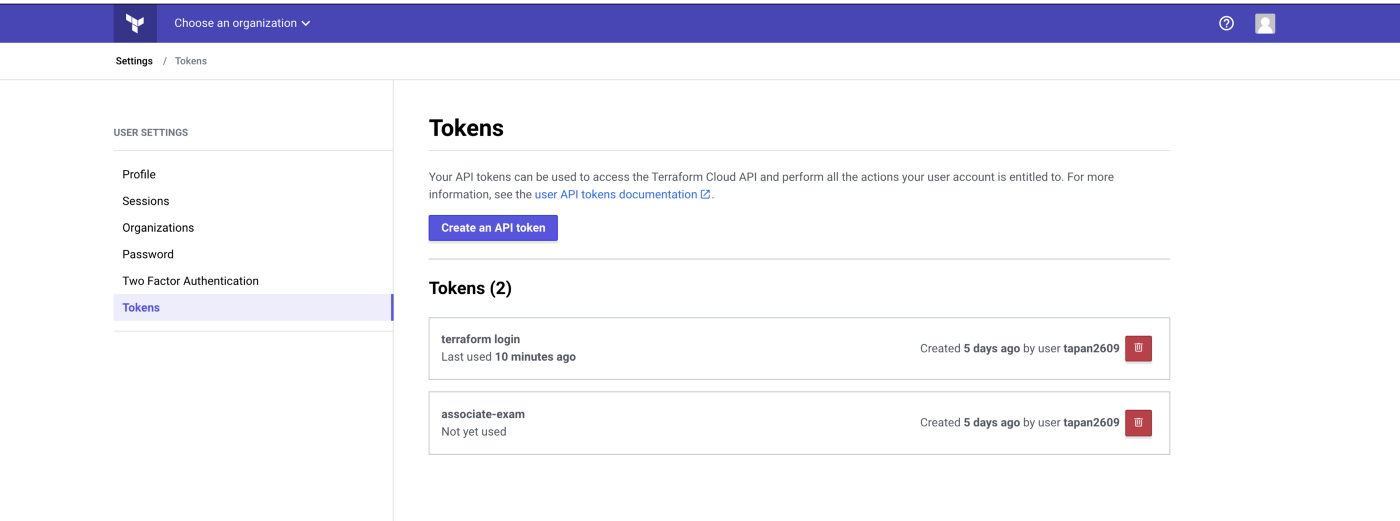Open the user avatar menu
1400x521 pixels.
pos(1265,23)
